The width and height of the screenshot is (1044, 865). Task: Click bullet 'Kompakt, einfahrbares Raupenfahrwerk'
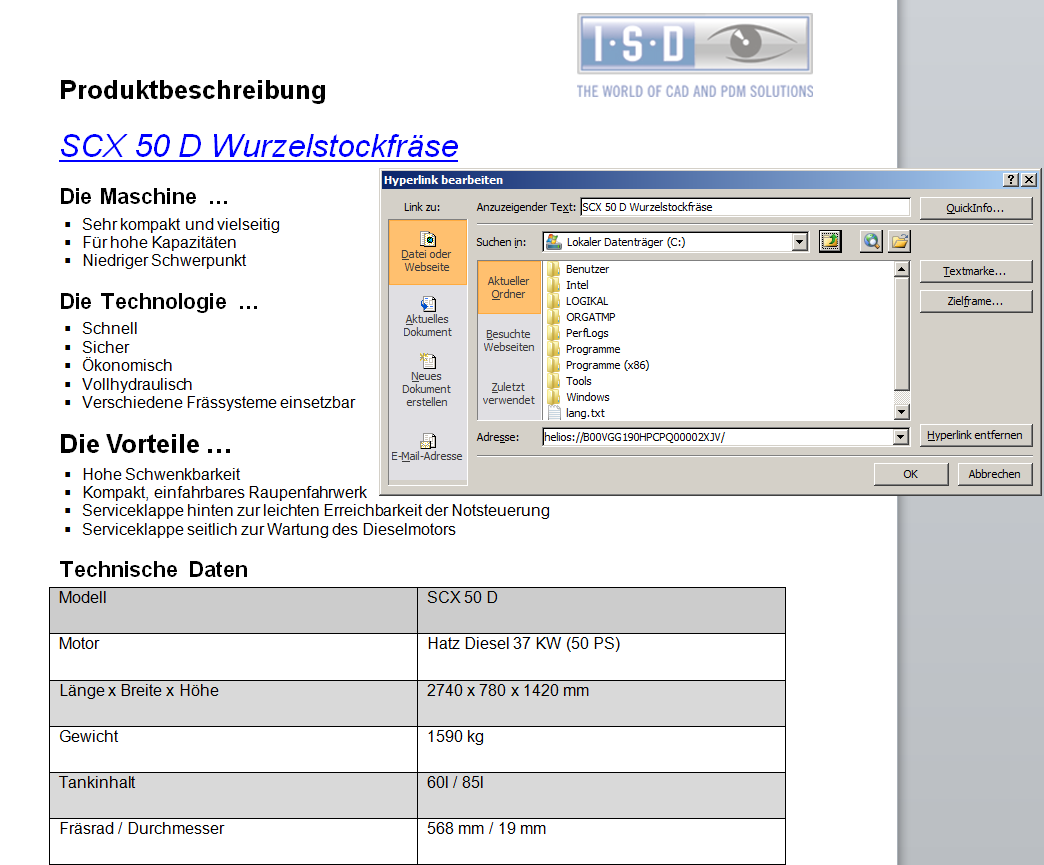pos(224,492)
